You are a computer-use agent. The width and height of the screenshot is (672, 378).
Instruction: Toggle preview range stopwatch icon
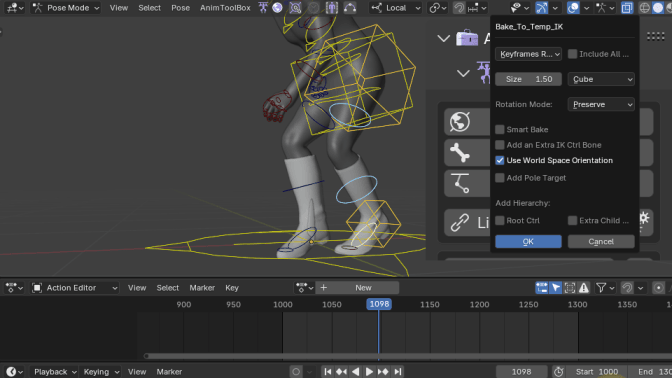tap(558, 372)
